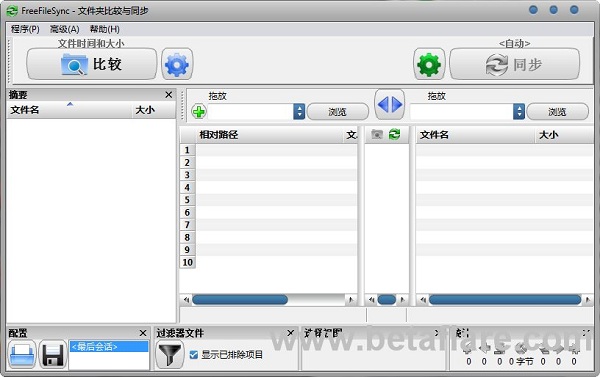Screen dimensions: 600x377
Task: Expand the left folder path dropdown
Action: [x=299, y=111]
